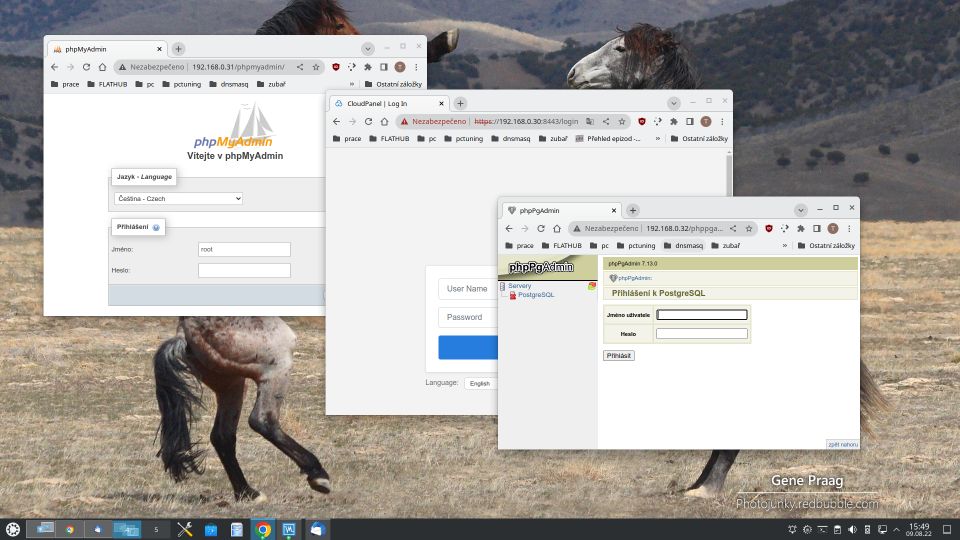
Task: Open dnsmasq bookmark folder in phpPgAdmin window
Action: (683, 246)
